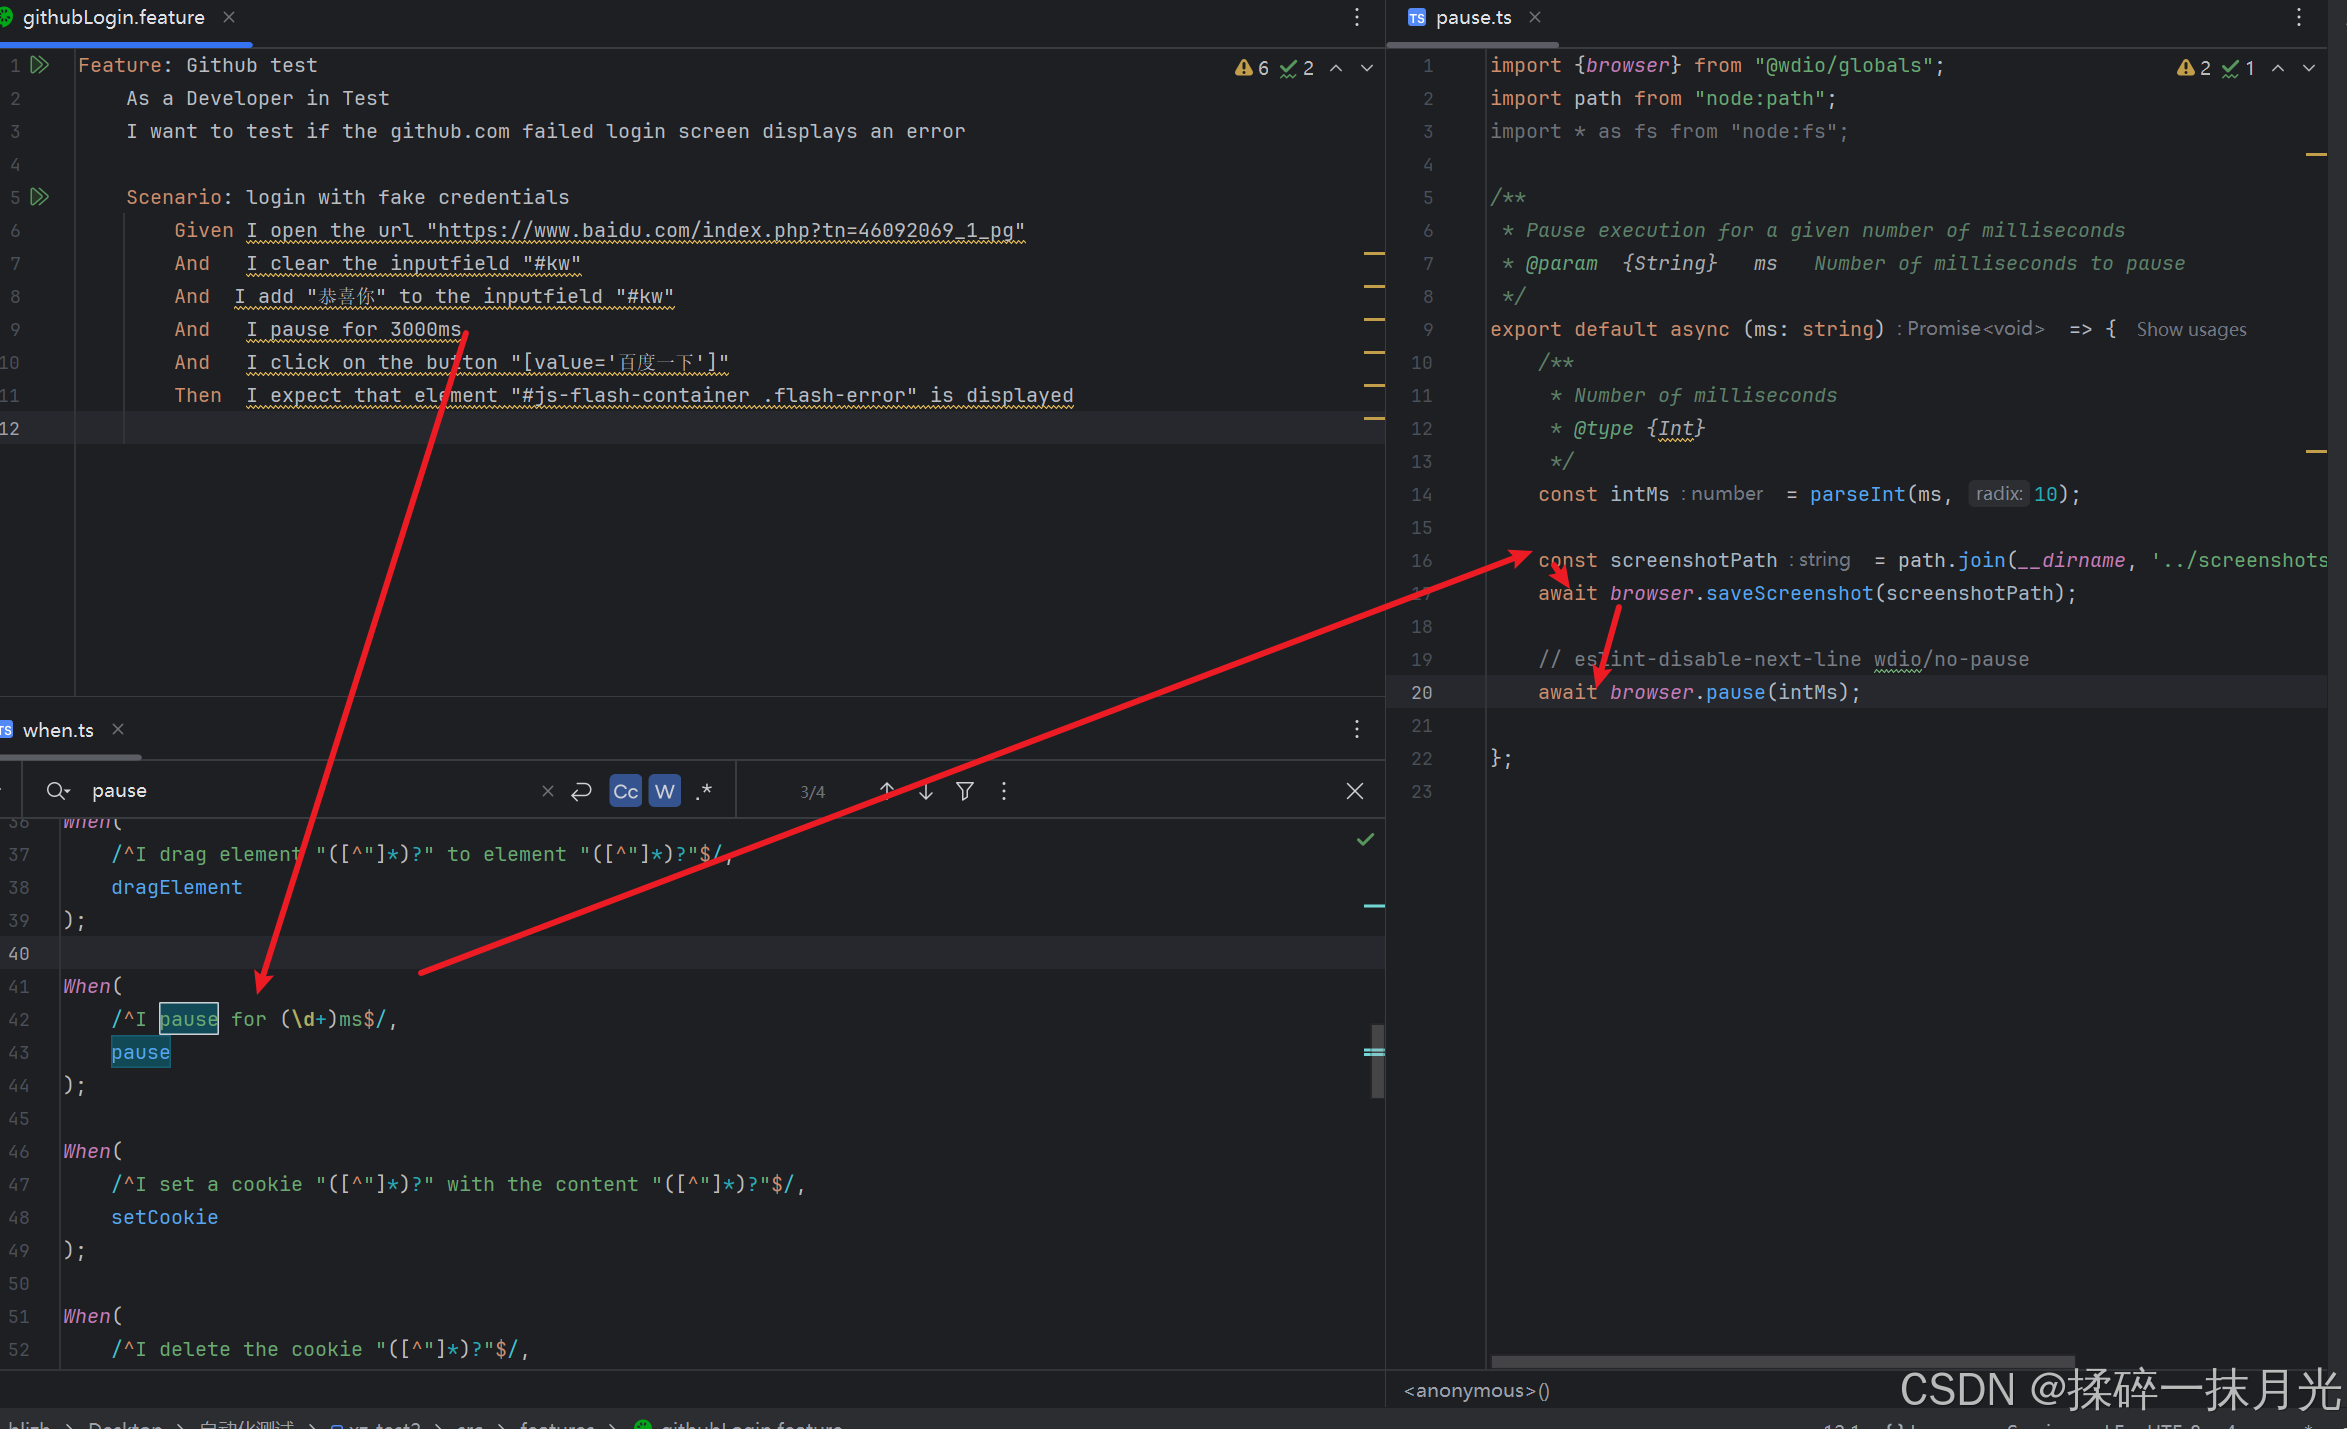Toggle Words (W) search option
2347x1429 pixels.
(x=664, y=791)
